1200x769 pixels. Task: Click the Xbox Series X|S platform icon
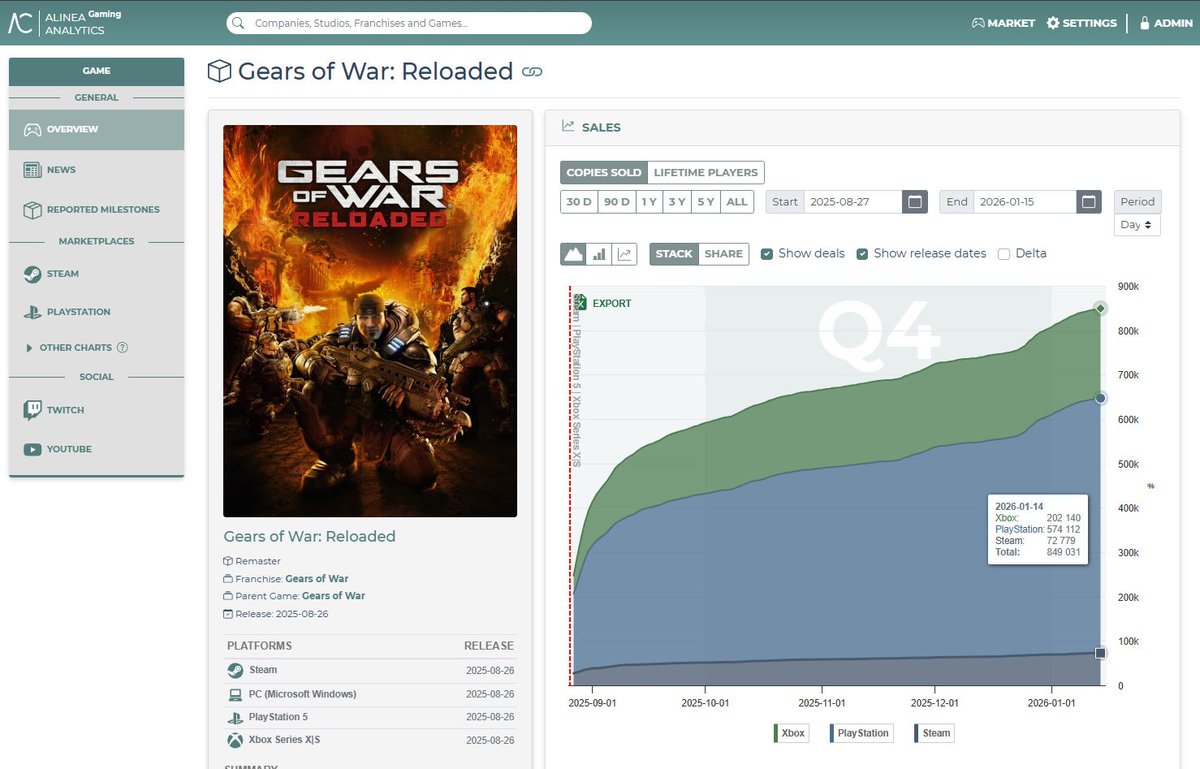(235, 741)
